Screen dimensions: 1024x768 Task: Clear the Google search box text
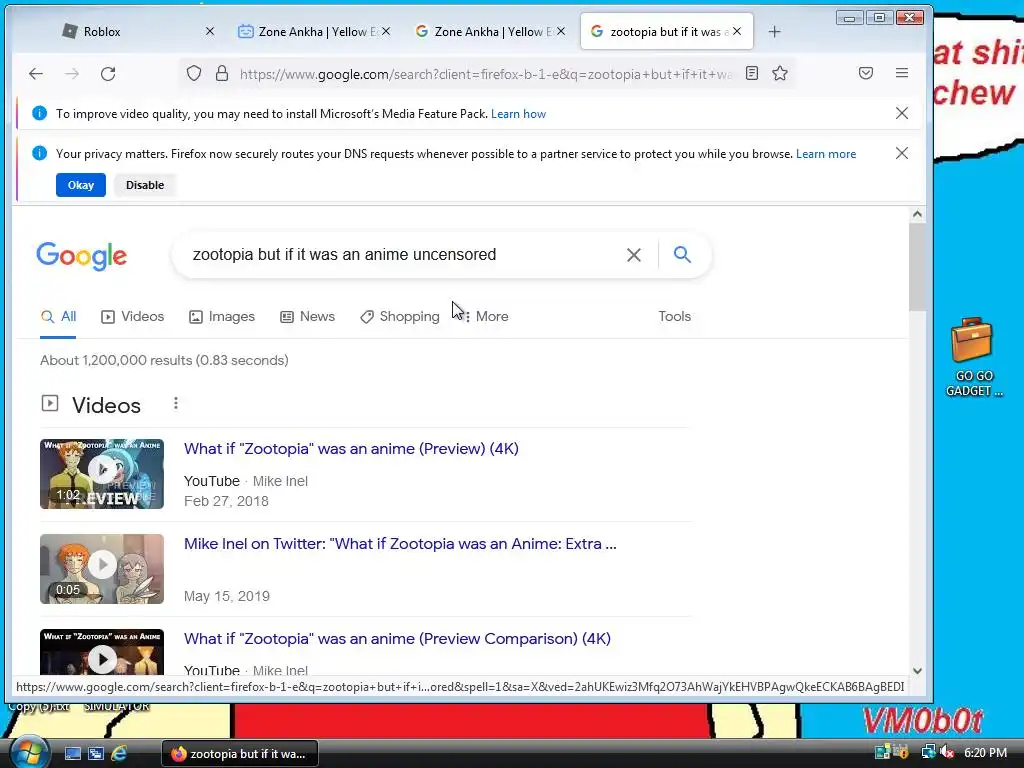point(633,255)
